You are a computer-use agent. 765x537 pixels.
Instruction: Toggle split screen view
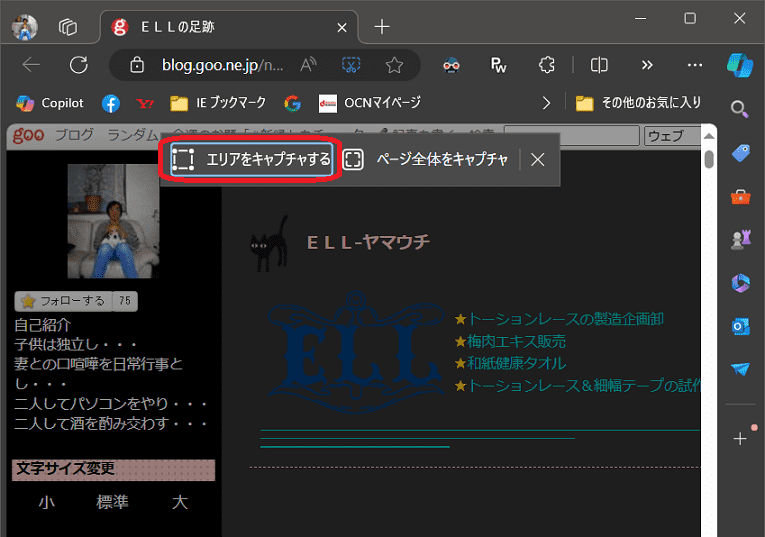599,65
